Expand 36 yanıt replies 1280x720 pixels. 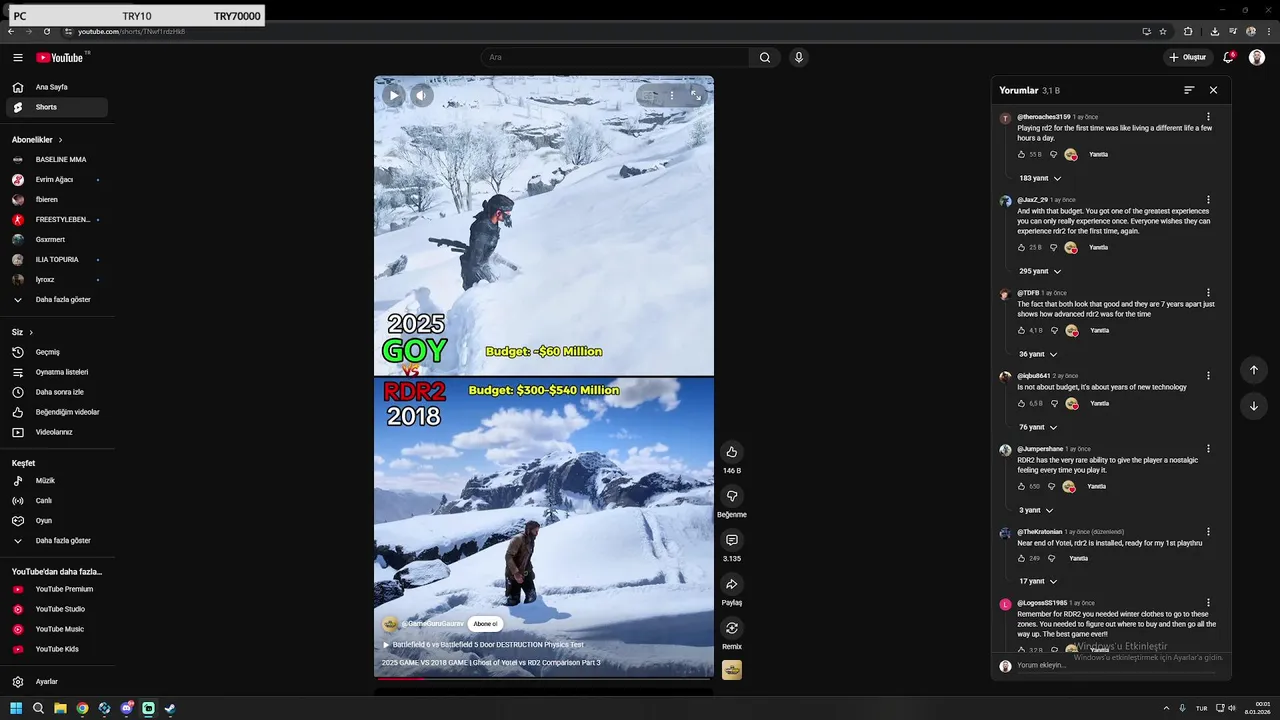point(1038,354)
